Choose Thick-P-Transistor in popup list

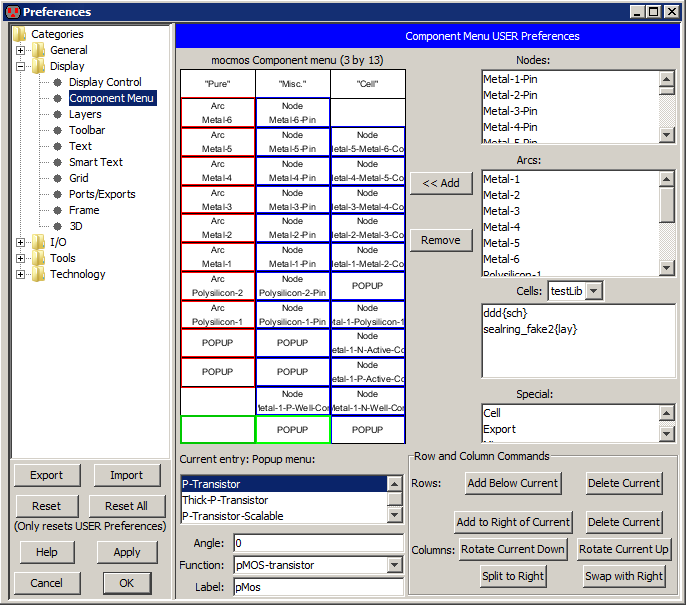(225, 500)
